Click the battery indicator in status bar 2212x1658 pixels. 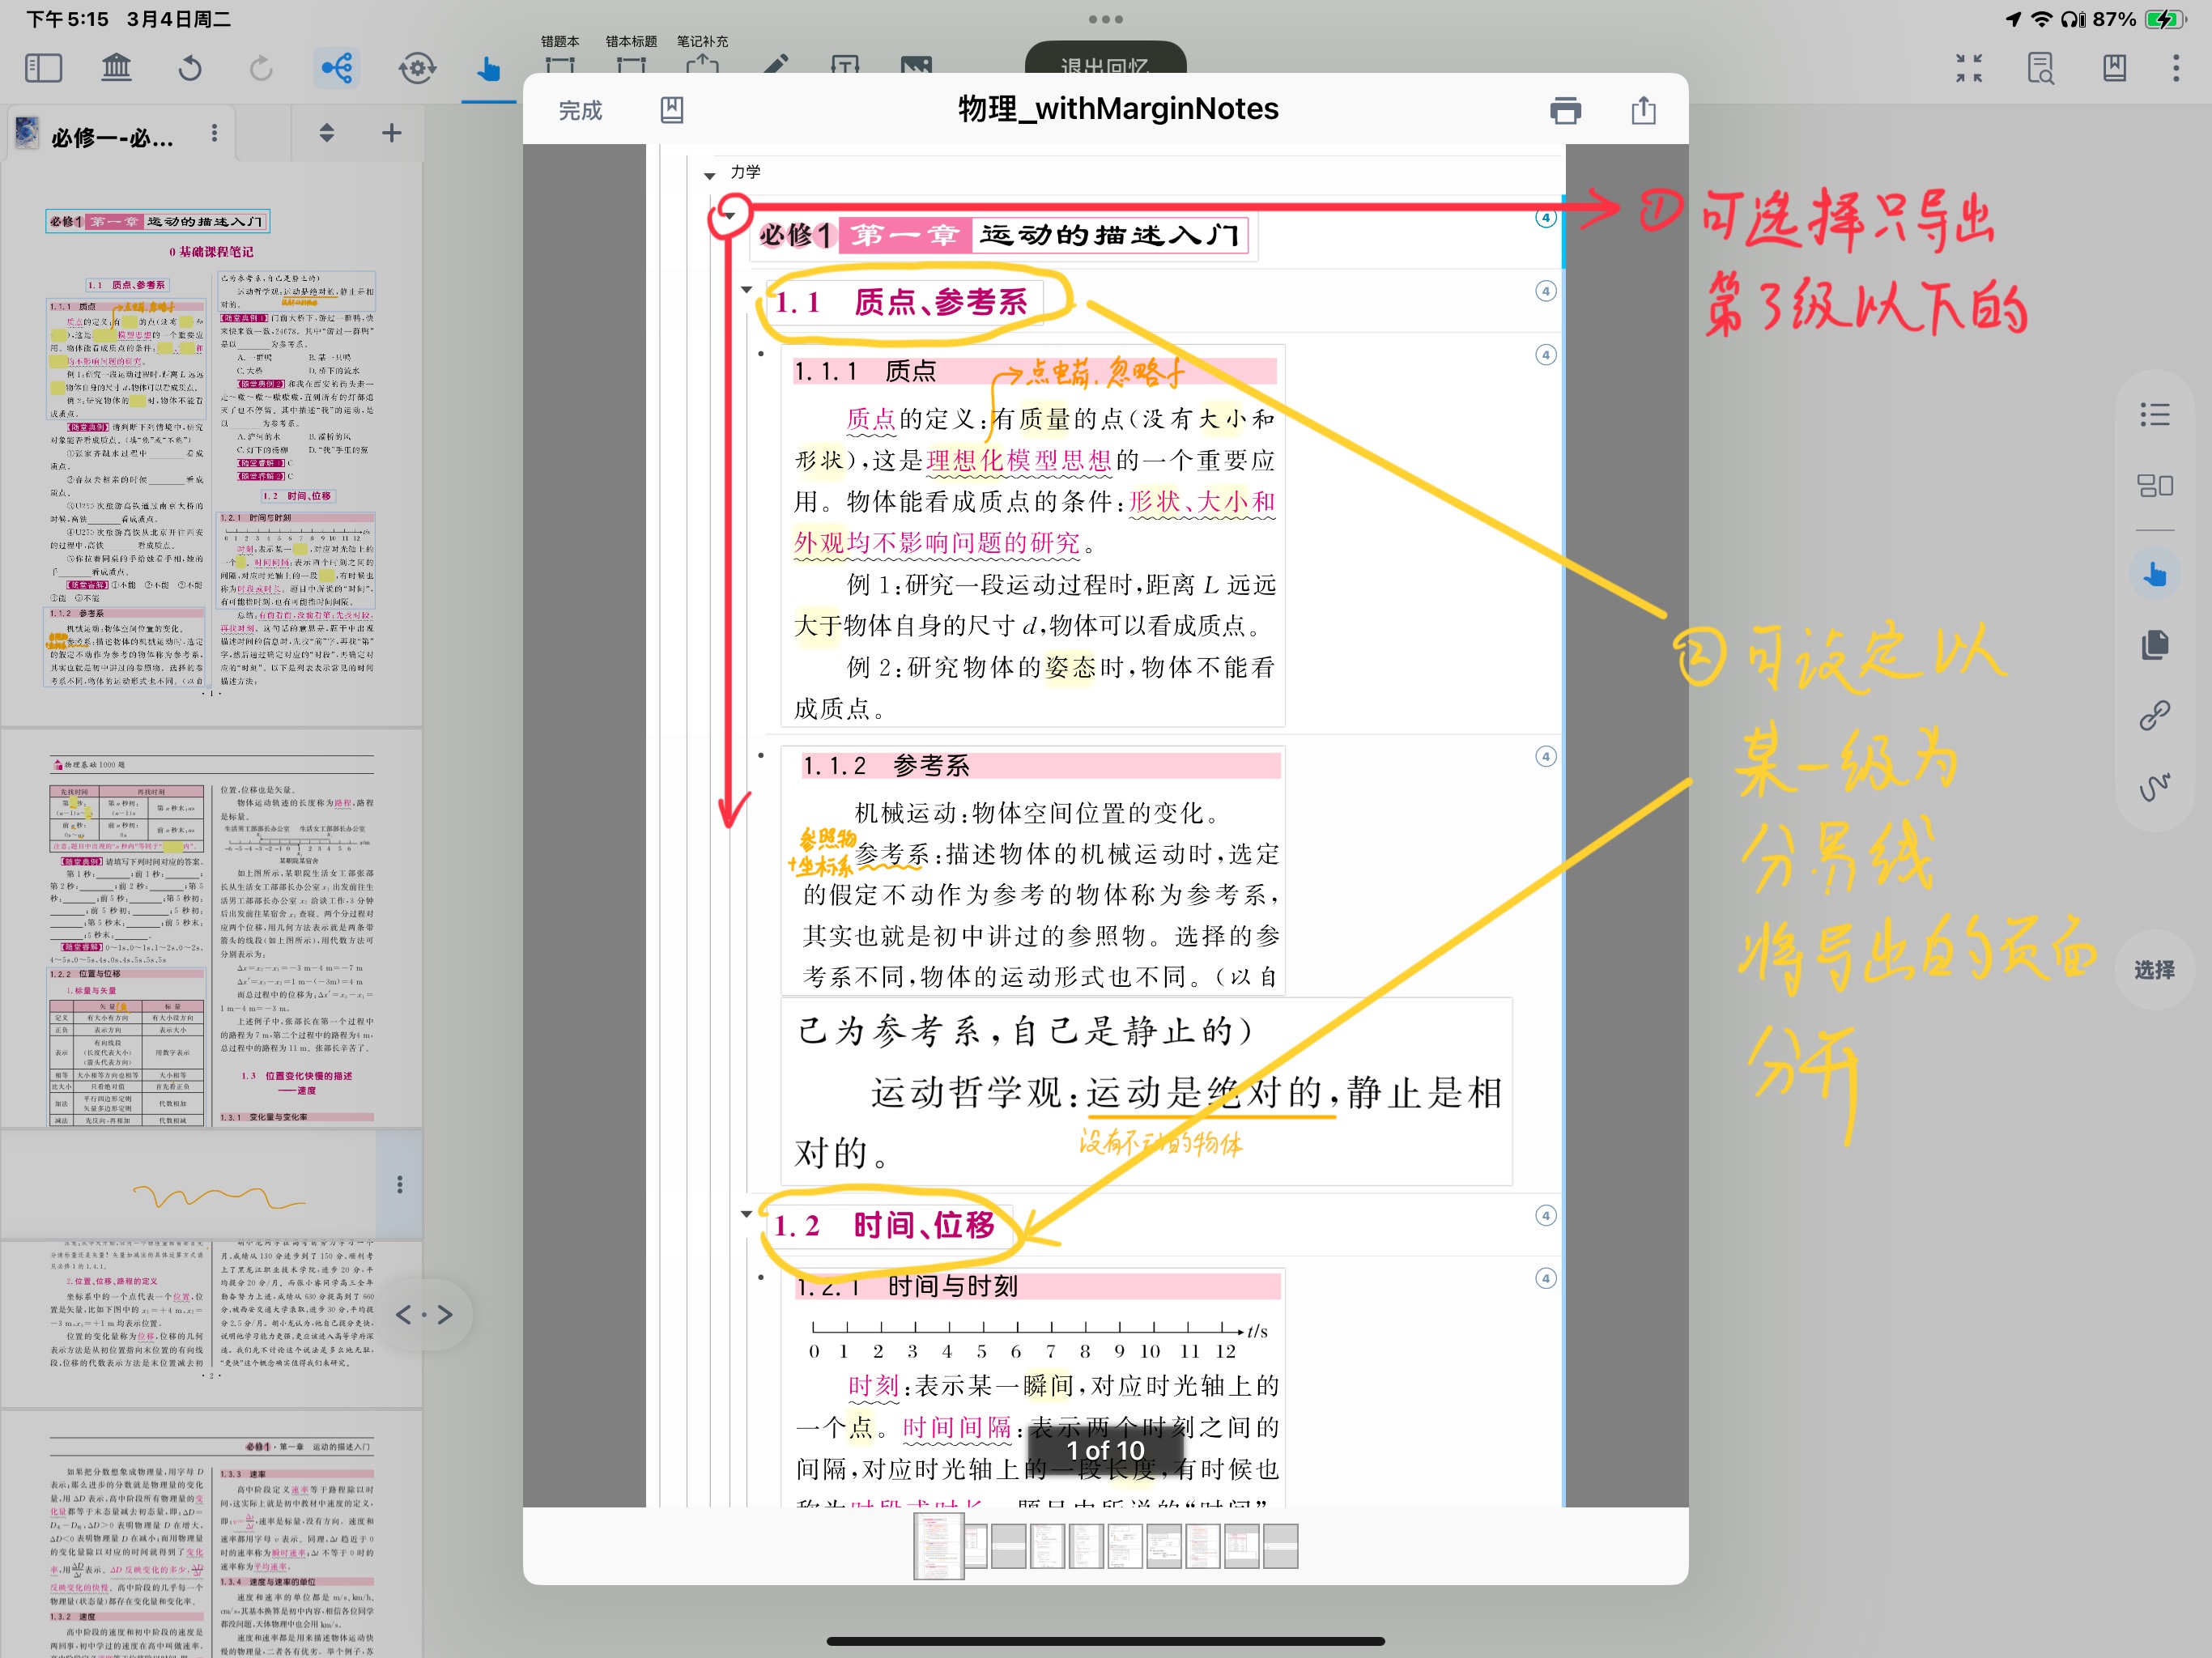pos(2166,19)
